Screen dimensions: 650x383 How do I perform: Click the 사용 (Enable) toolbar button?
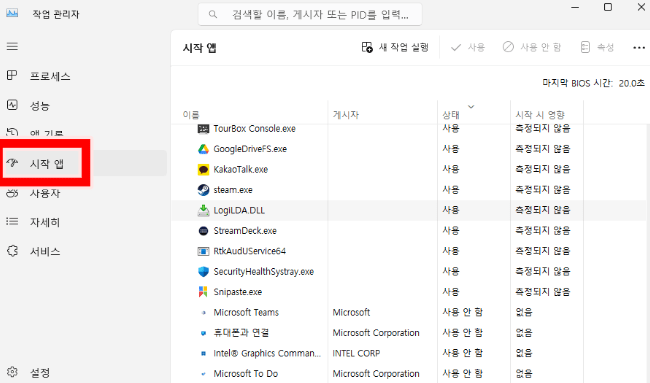click(x=468, y=47)
